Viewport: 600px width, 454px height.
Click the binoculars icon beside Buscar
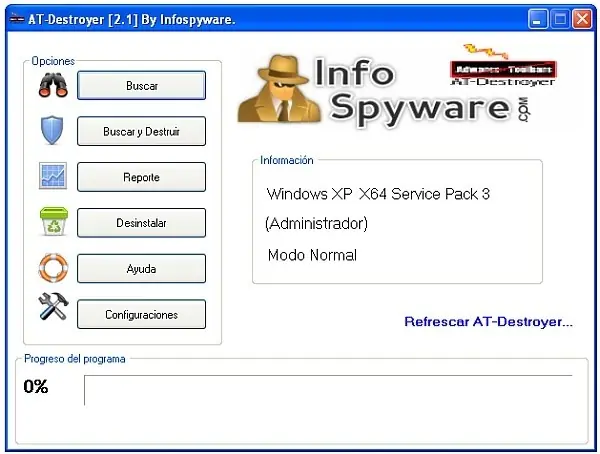(x=53, y=85)
